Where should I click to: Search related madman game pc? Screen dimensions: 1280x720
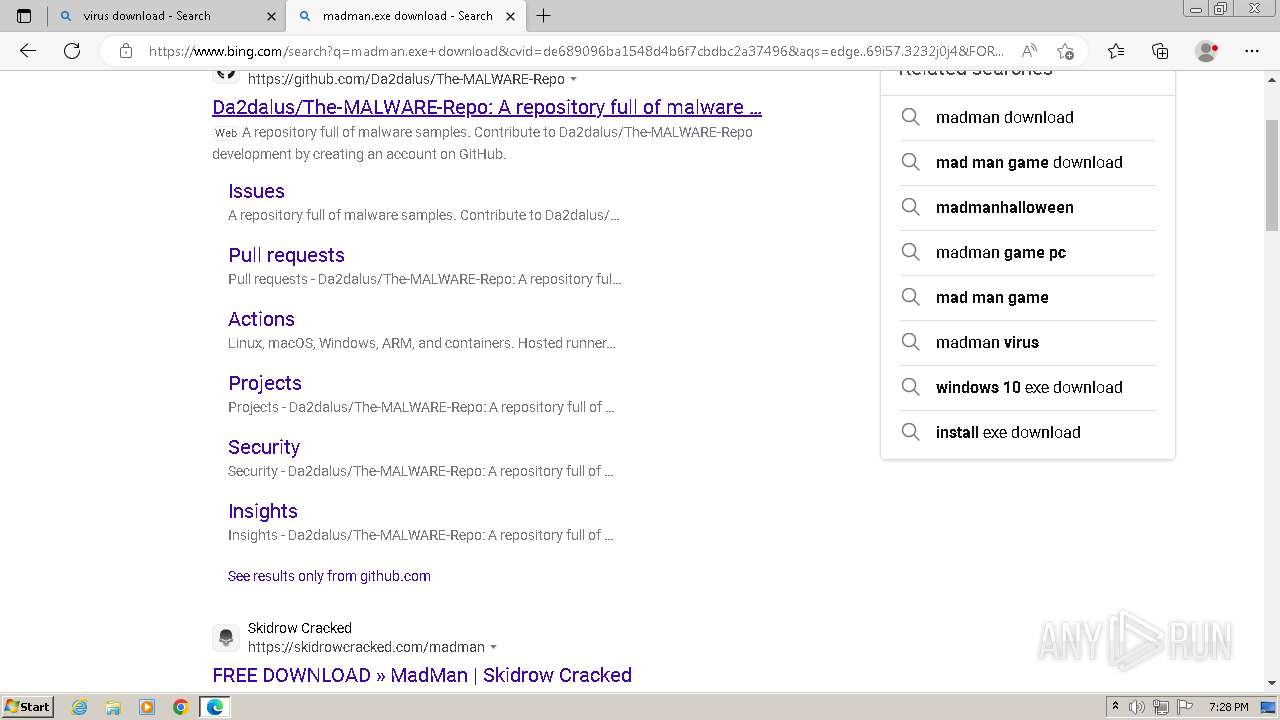(x=1028, y=252)
